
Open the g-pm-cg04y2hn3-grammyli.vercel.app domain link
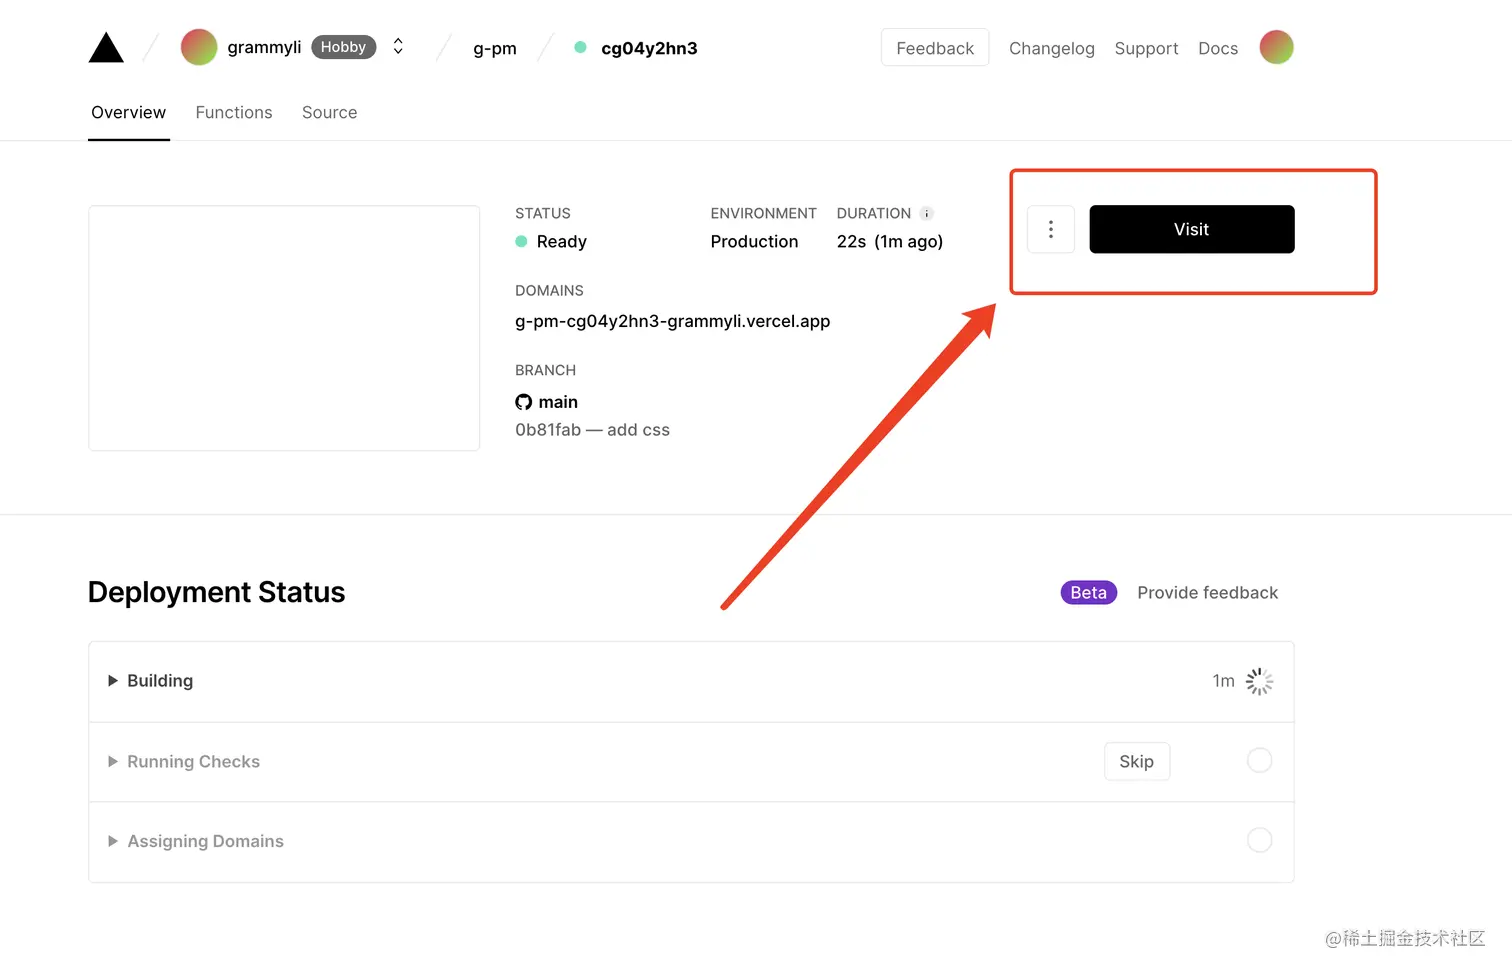(x=672, y=321)
